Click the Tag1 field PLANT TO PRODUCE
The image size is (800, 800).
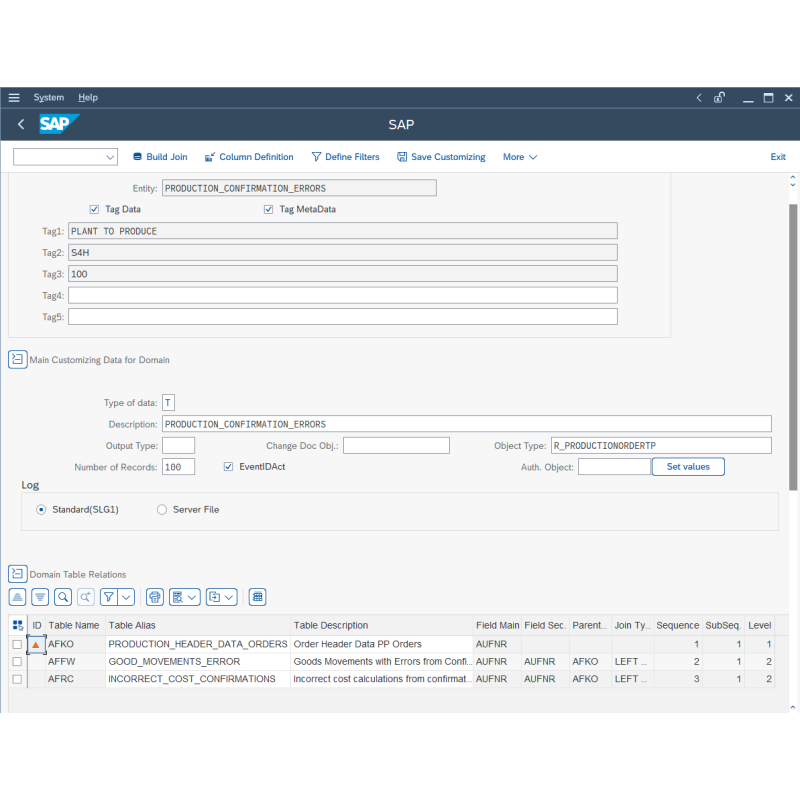[343, 231]
